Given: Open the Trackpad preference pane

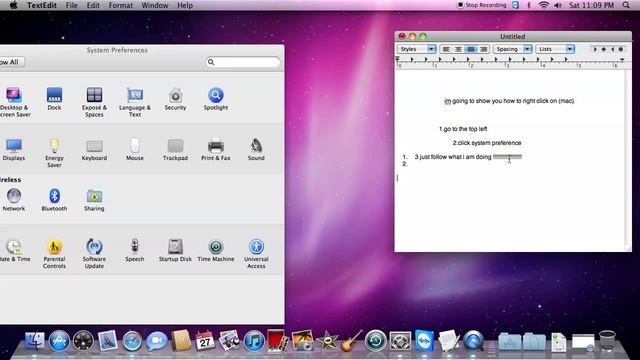Looking at the screenshot, I should tap(176, 149).
